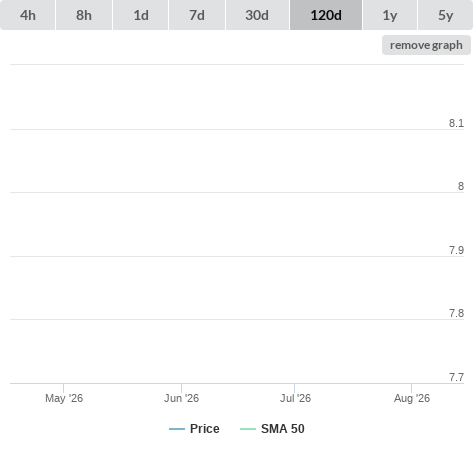Select the 4h time range tab

(x=28, y=15)
